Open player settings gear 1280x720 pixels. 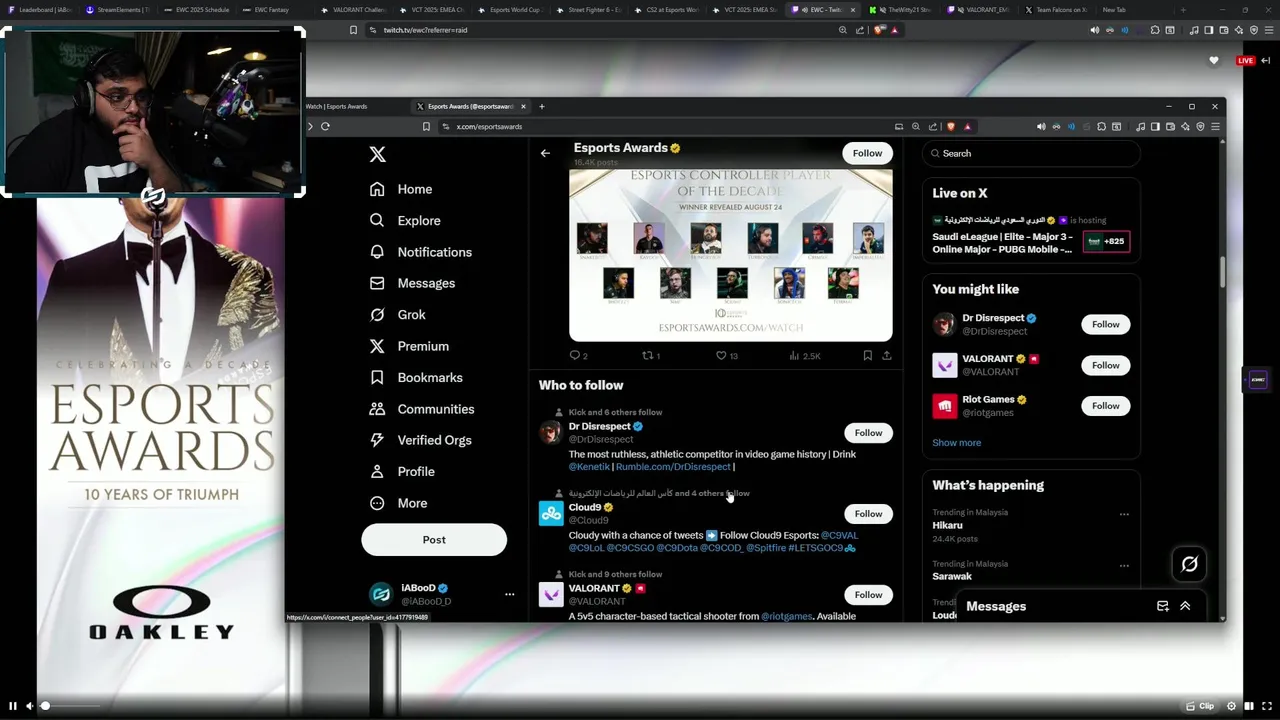pos(1231,706)
